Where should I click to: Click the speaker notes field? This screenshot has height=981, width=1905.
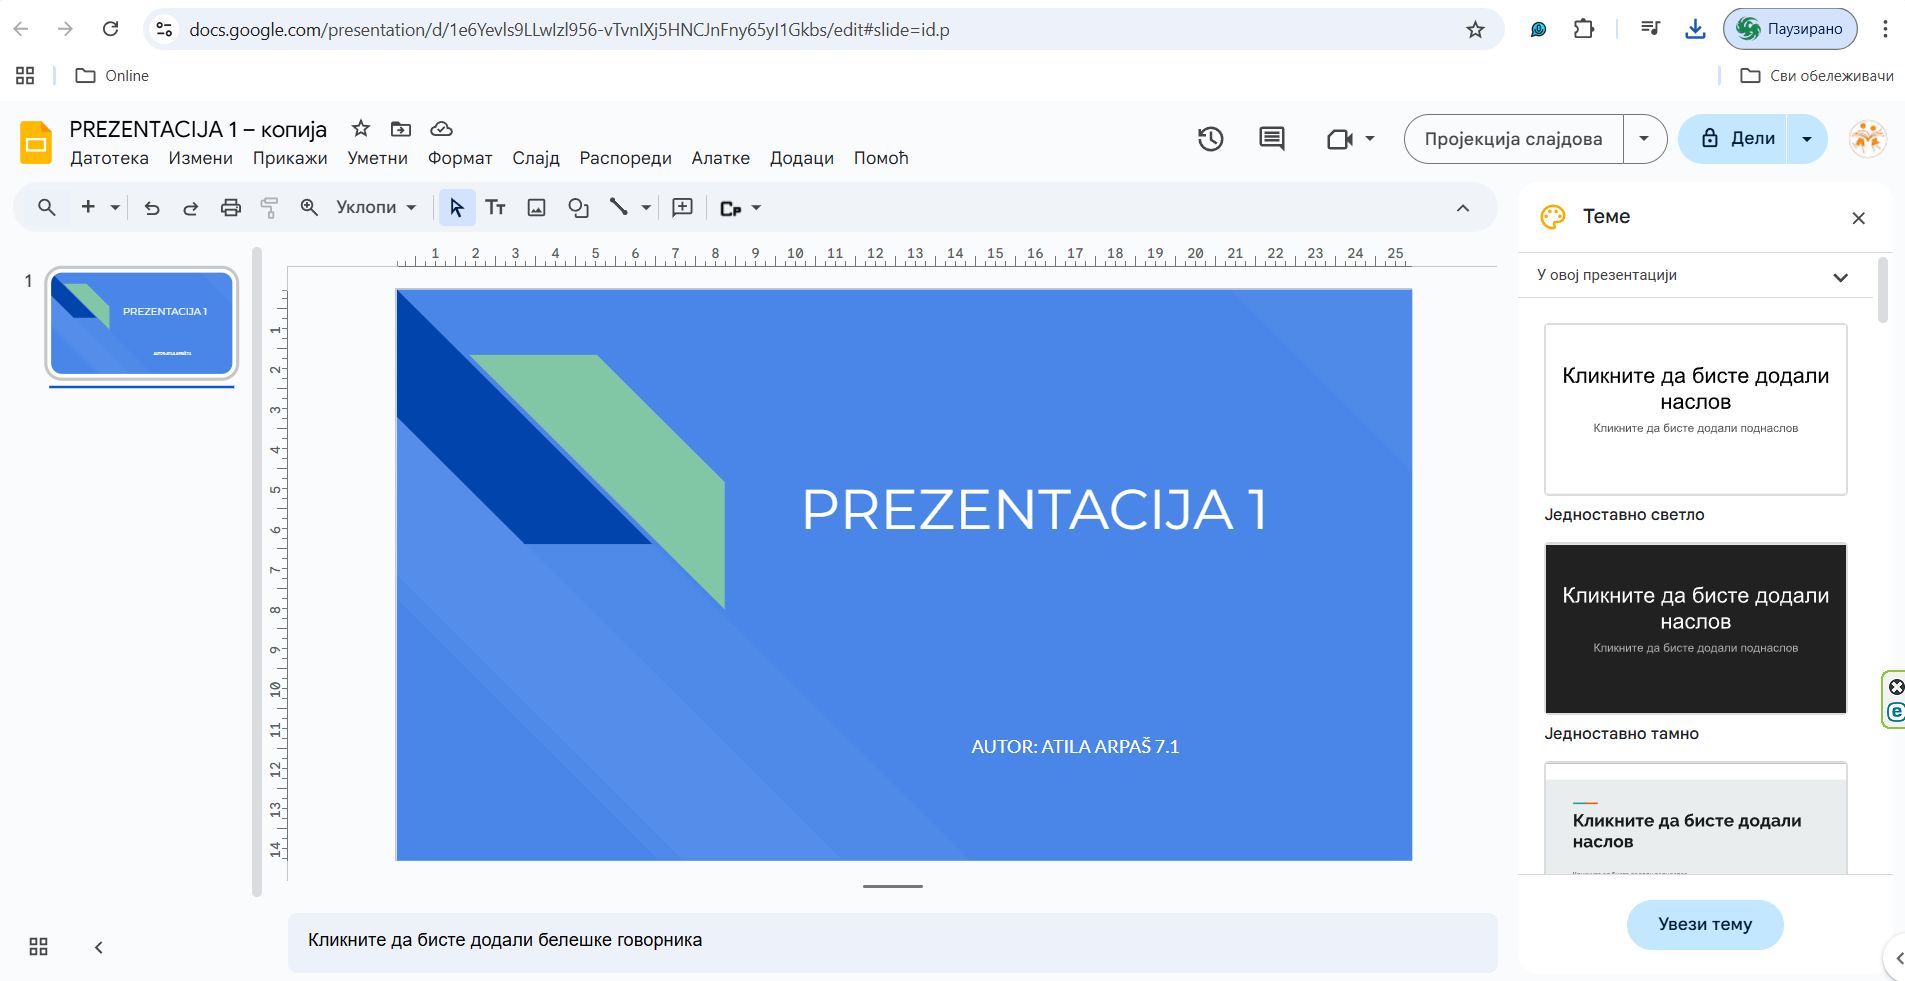pos(892,940)
